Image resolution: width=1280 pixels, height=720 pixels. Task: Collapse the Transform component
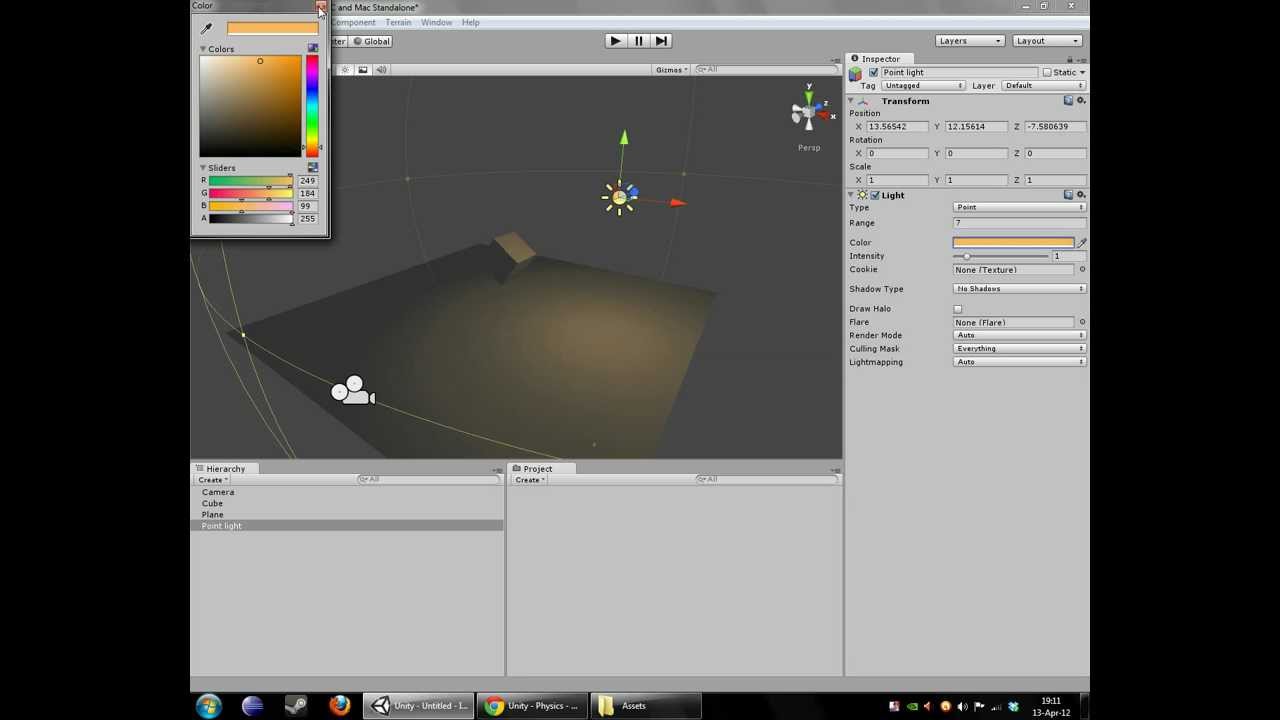[x=851, y=101]
